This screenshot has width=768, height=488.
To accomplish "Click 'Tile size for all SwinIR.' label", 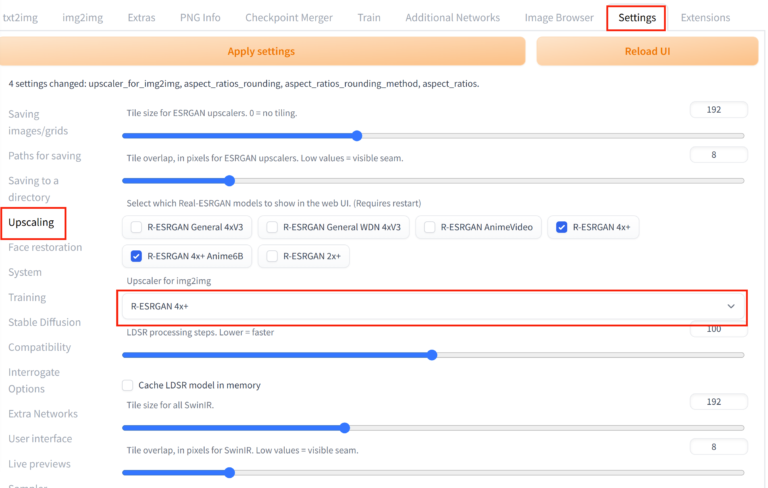I will pyautogui.click(x=170, y=405).
